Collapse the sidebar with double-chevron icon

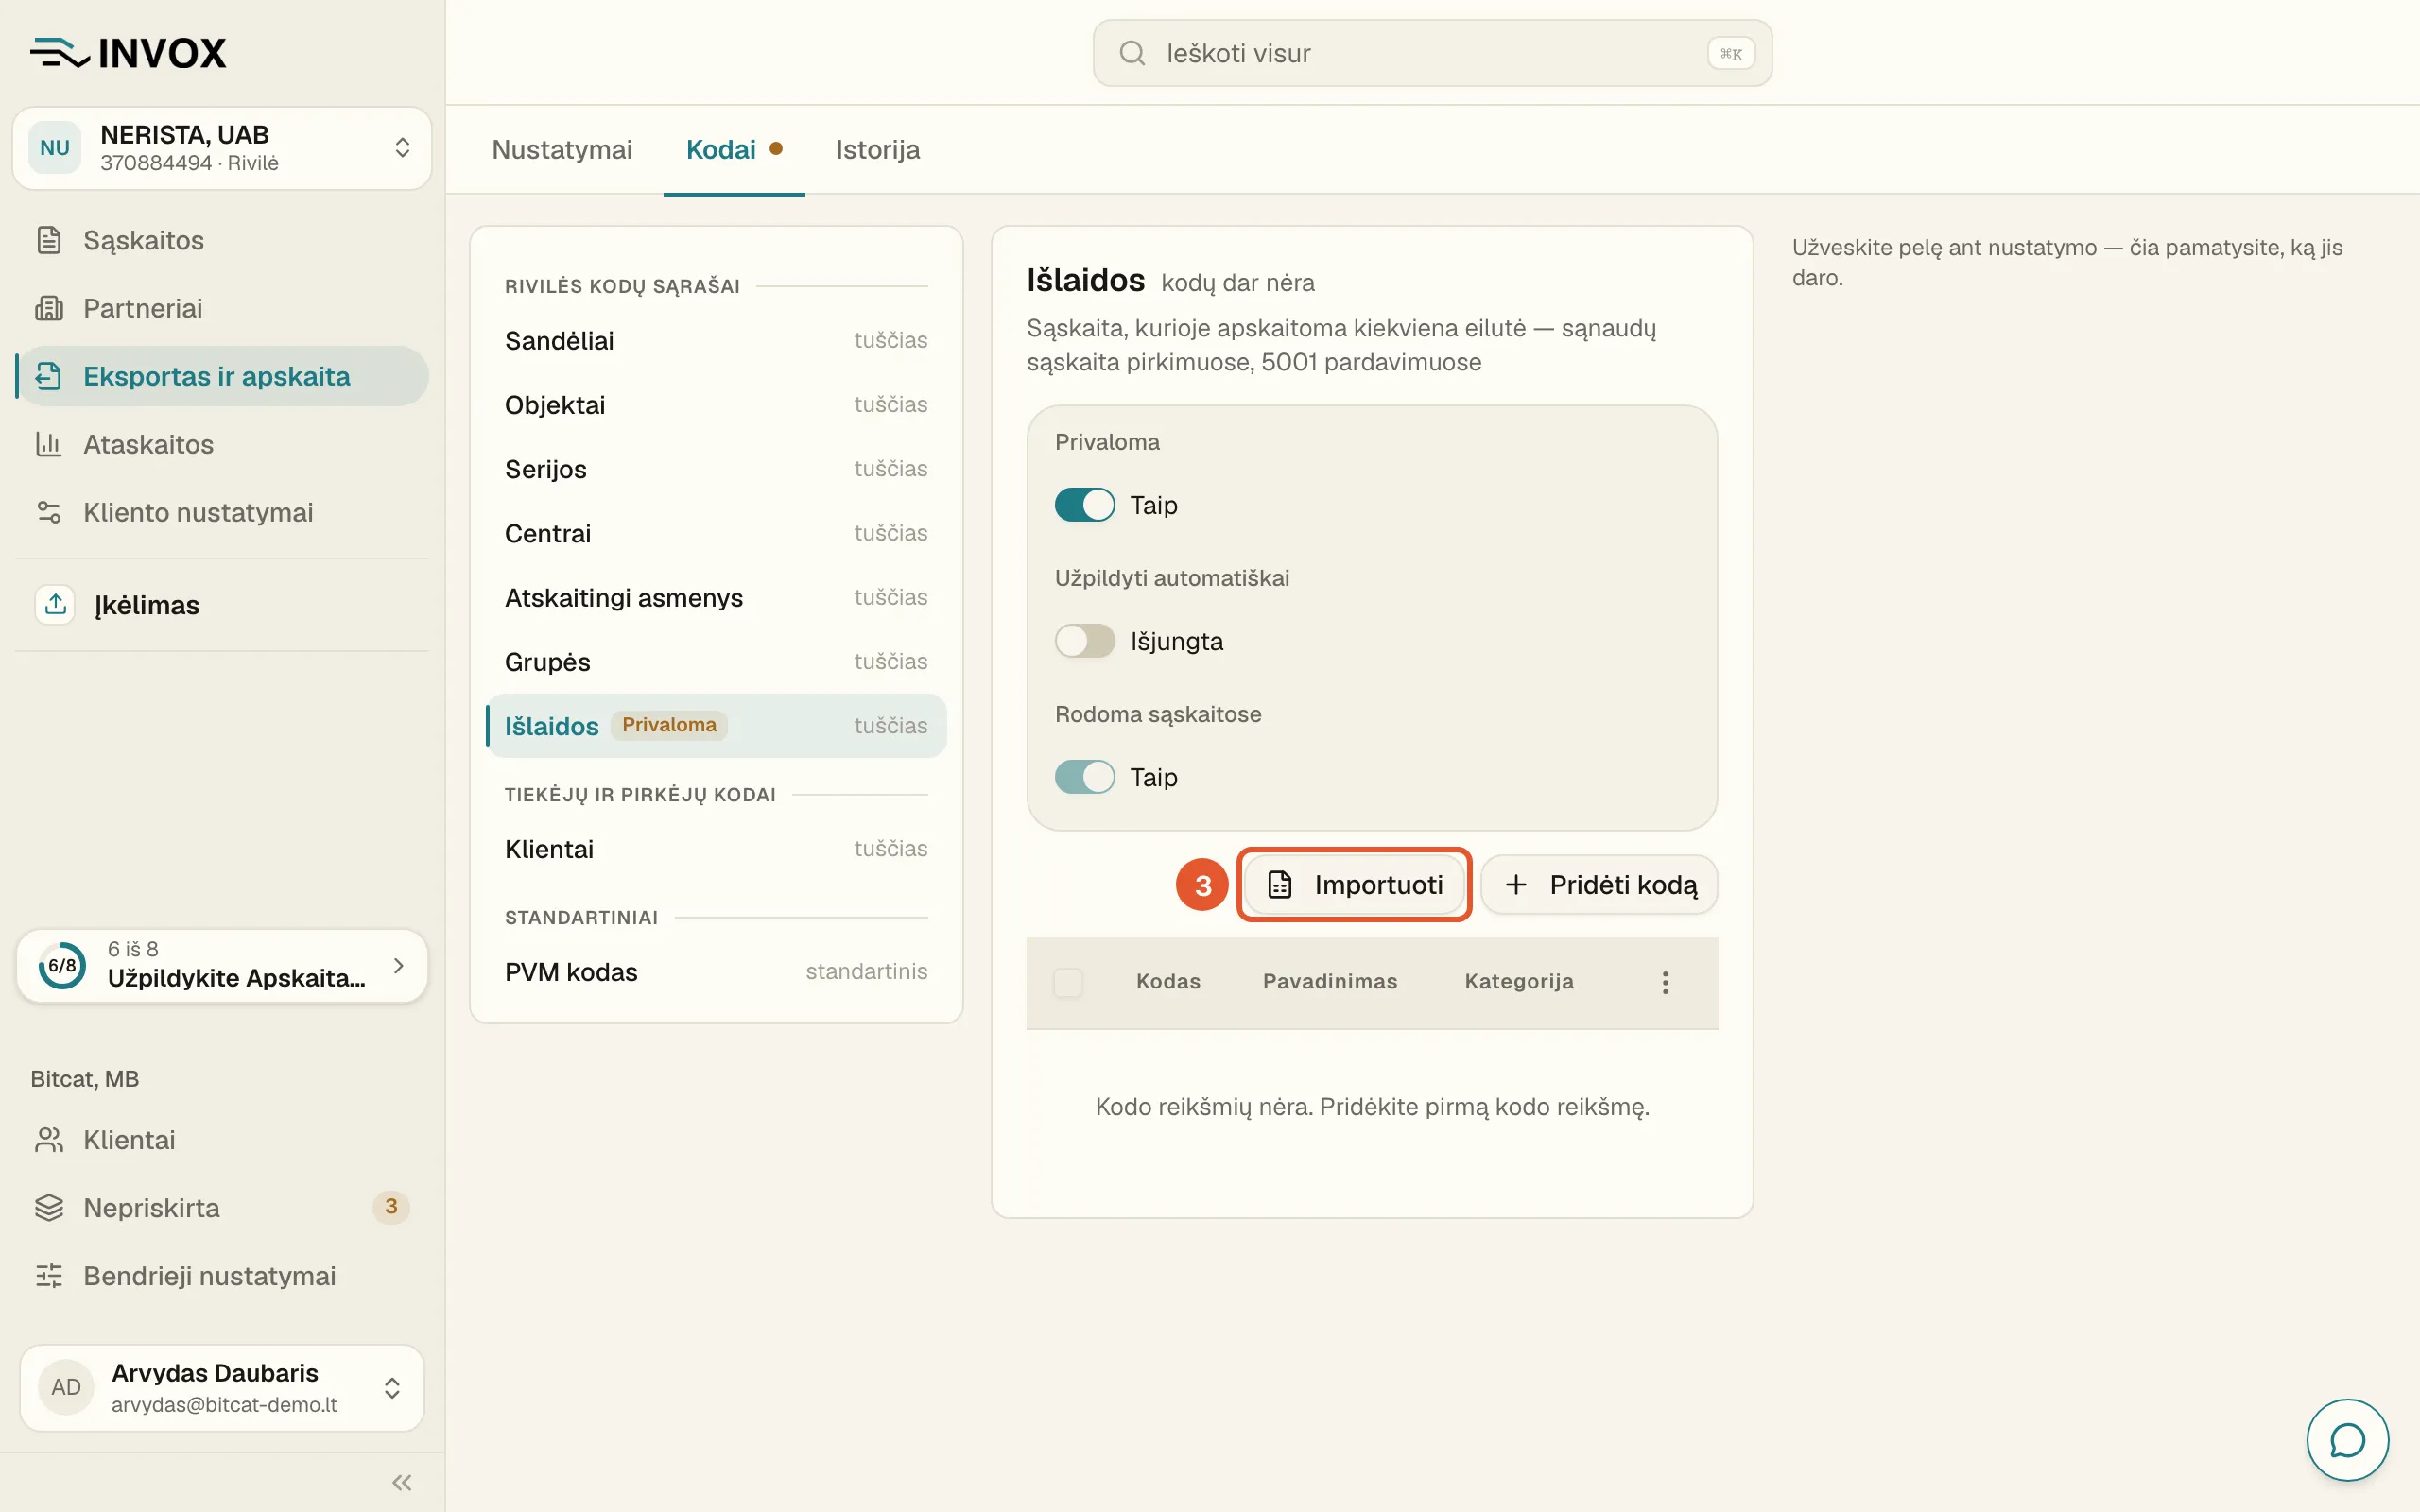tap(402, 1482)
